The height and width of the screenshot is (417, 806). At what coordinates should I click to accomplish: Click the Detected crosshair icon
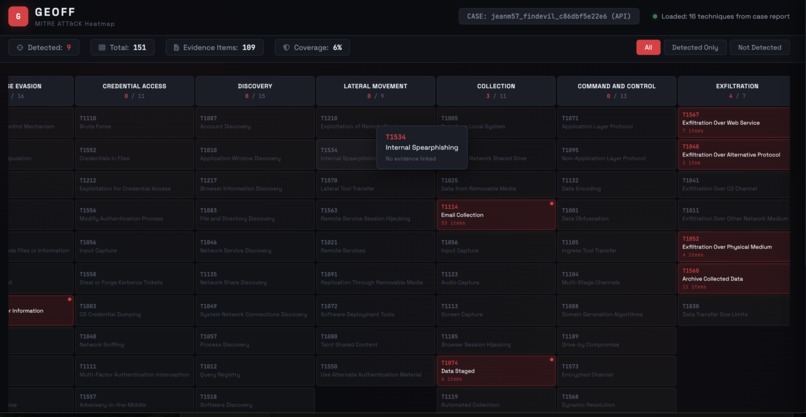point(20,47)
